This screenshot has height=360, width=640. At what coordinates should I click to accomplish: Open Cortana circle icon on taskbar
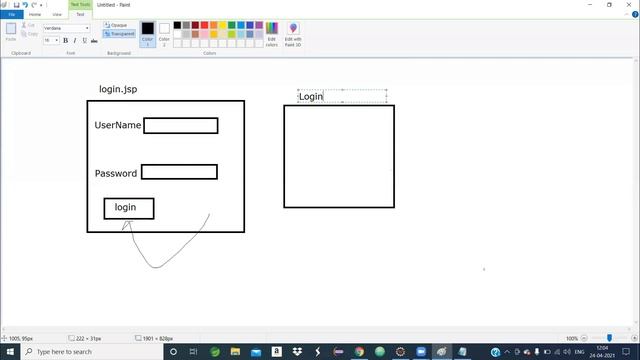[x=173, y=351]
